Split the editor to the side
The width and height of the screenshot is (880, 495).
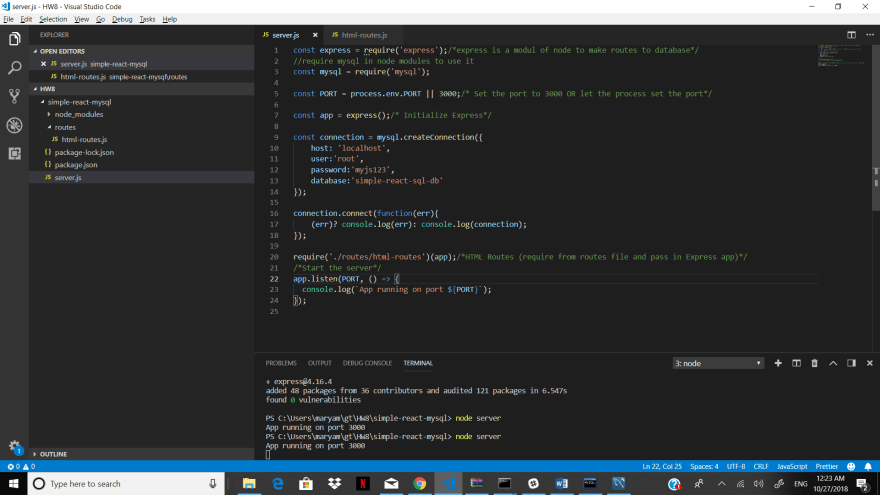tap(851, 35)
